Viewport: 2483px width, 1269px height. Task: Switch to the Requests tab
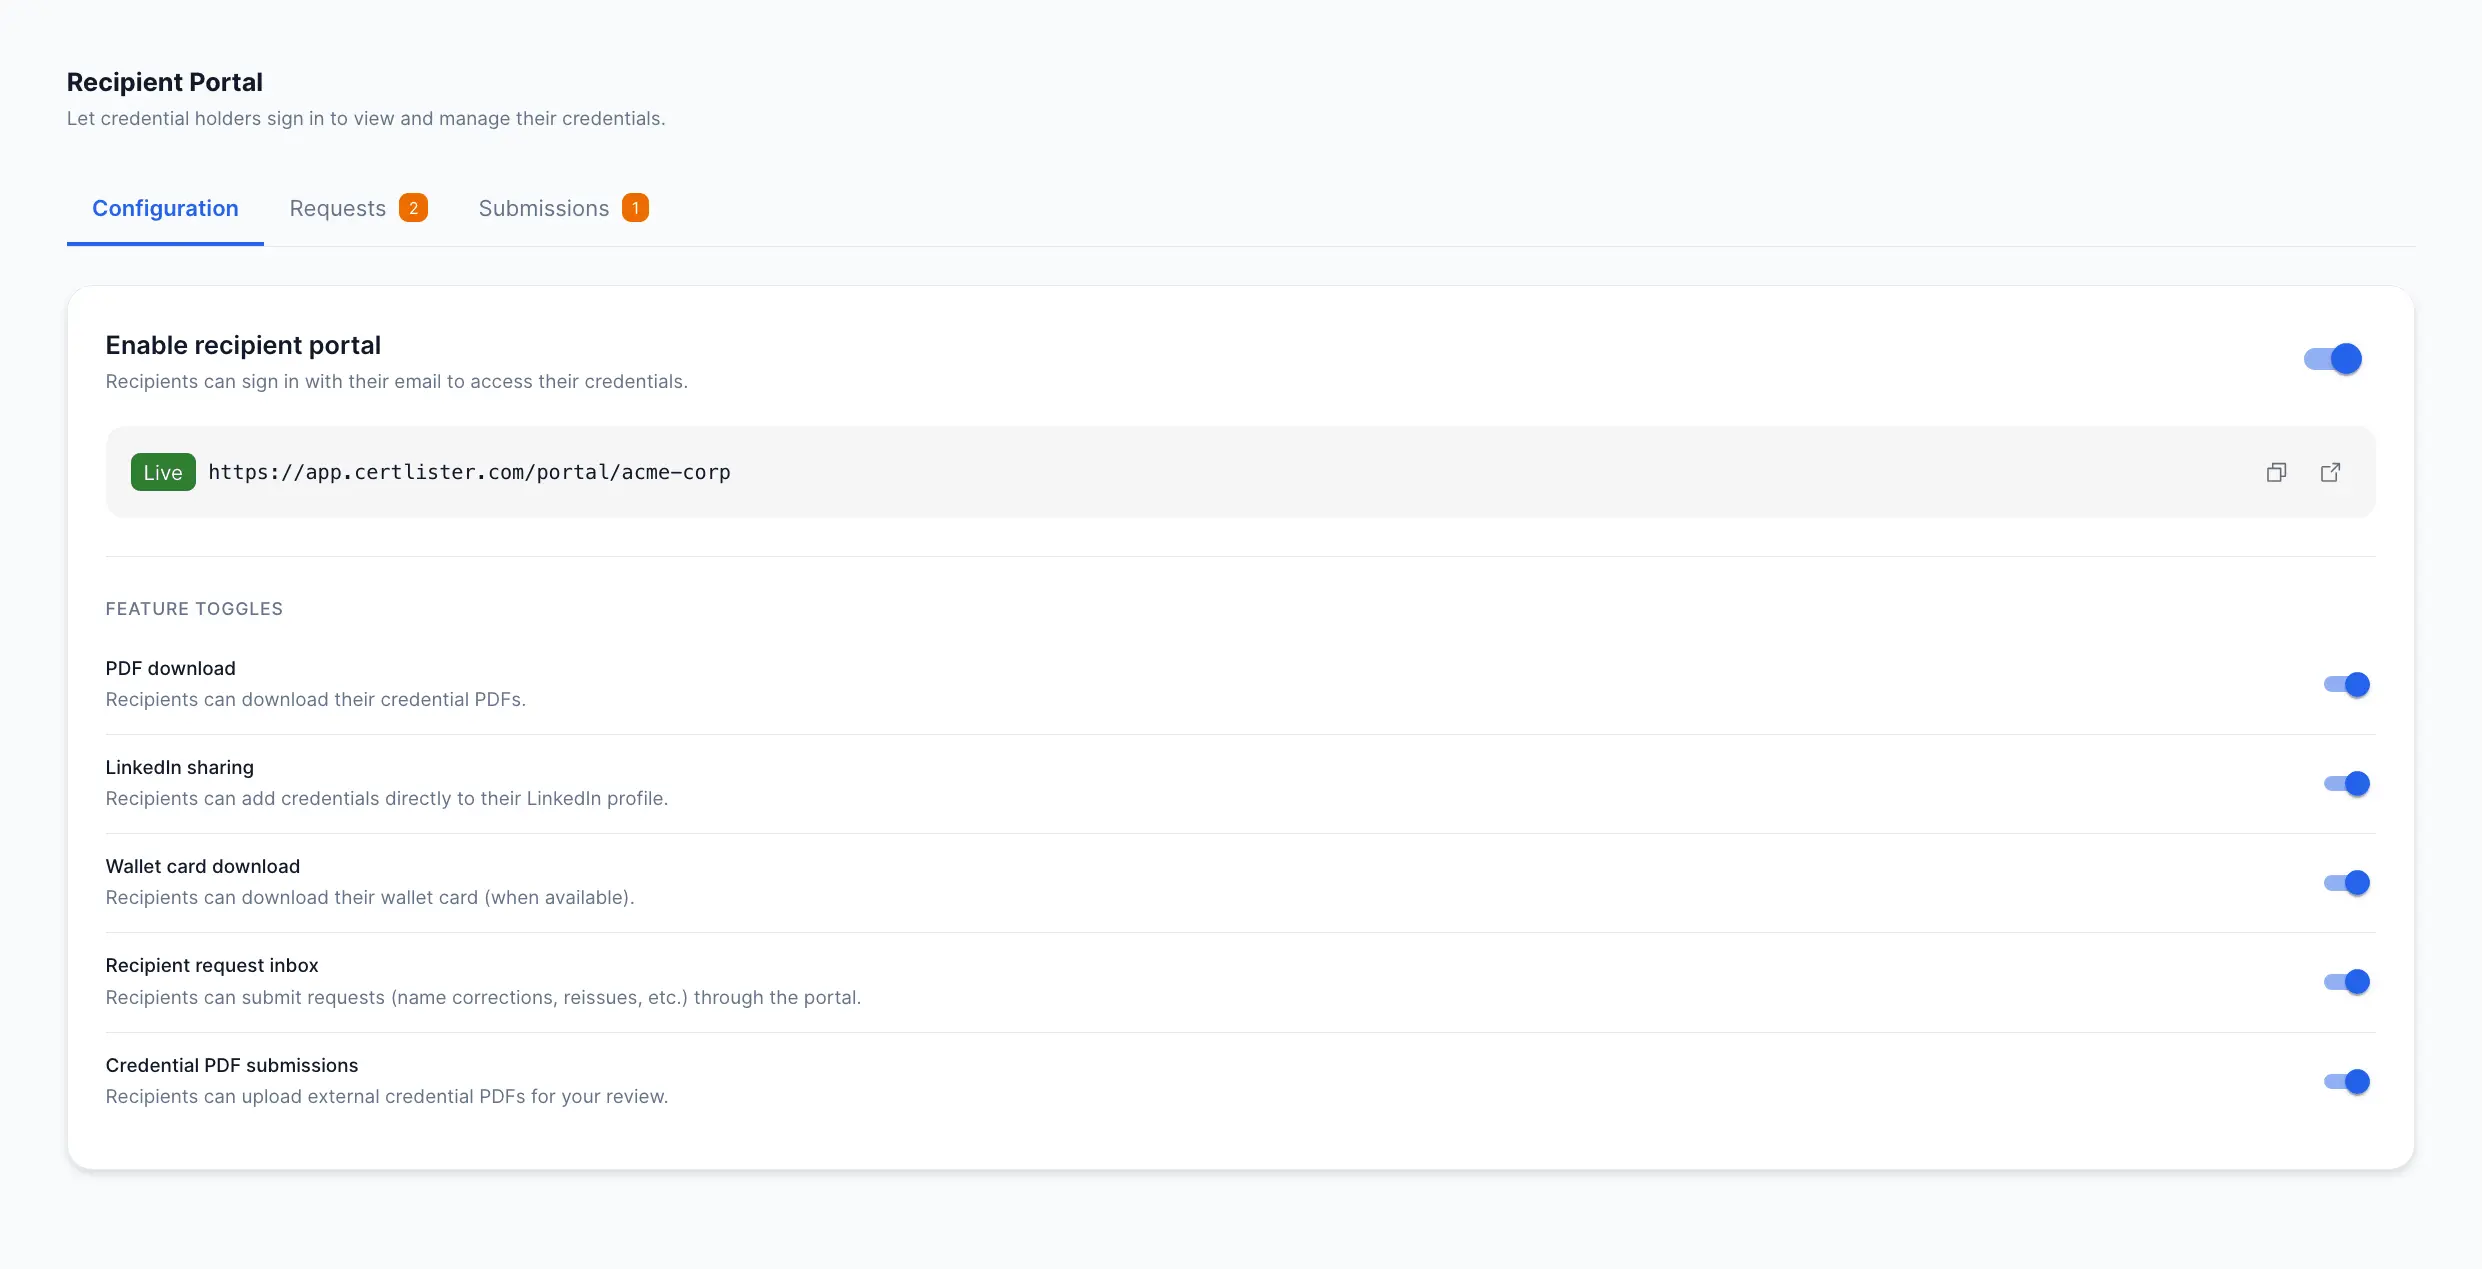click(337, 208)
